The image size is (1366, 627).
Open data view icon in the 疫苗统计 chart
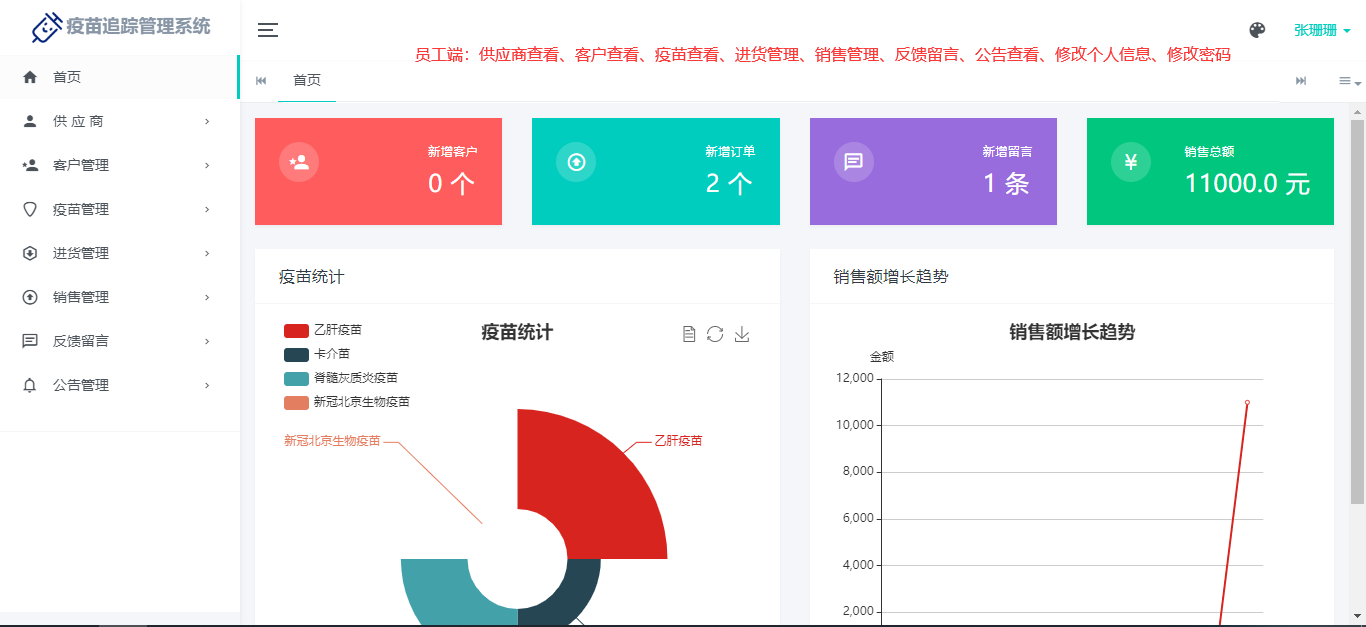tap(689, 334)
